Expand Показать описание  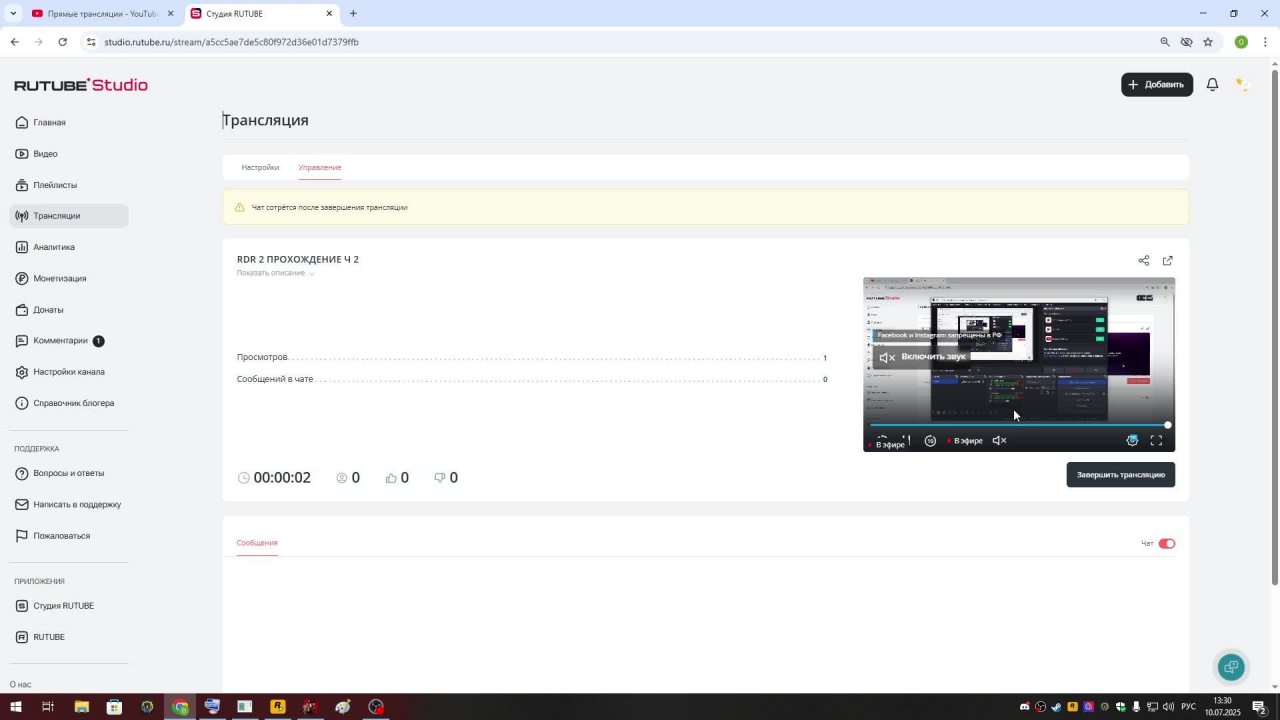point(275,273)
